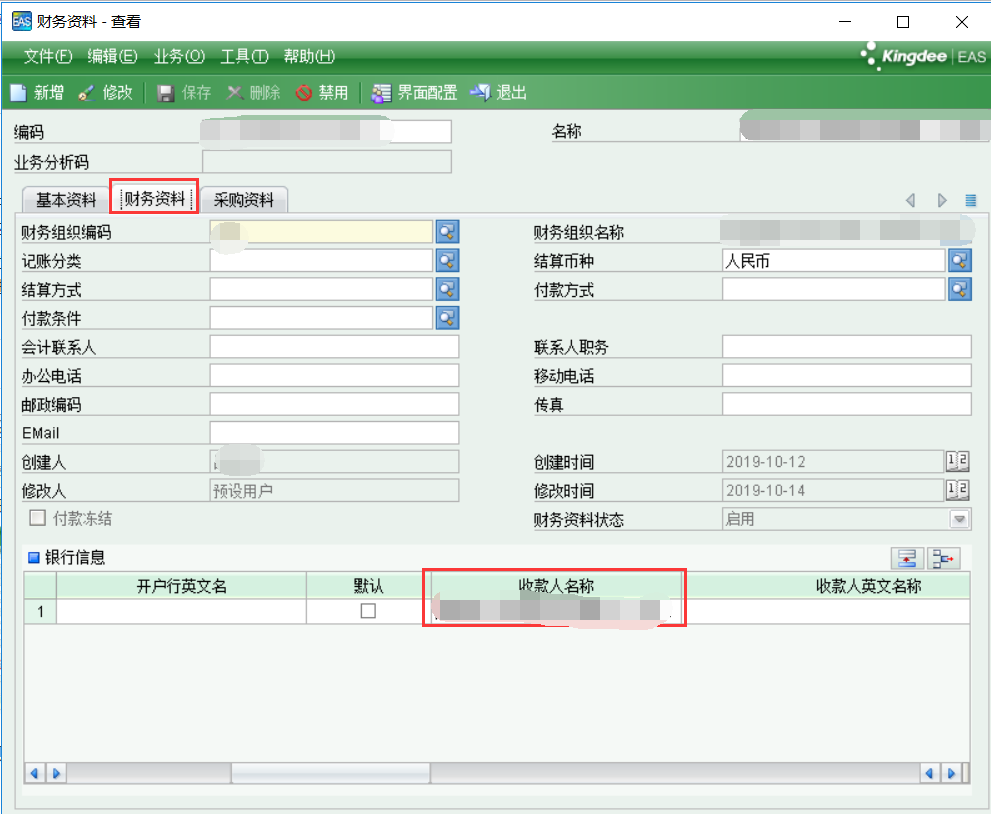Switch to the 财务资料 tab
Image resolution: width=991 pixels, height=814 pixels.
click(155, 199)
